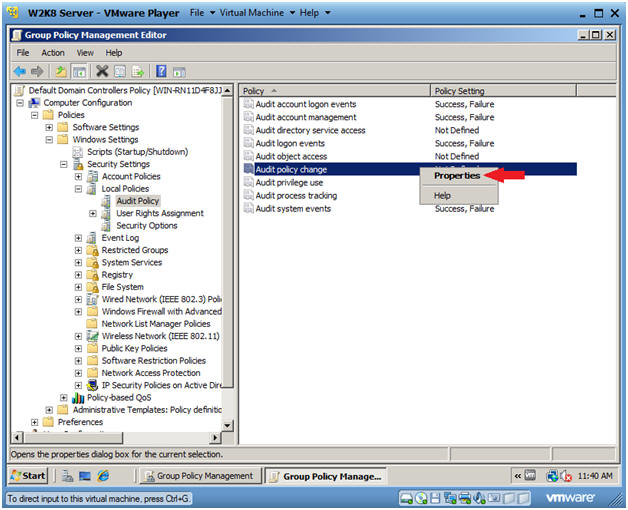
Task: Expand the User Rights Assignment node
Action: tap(93, 214)
